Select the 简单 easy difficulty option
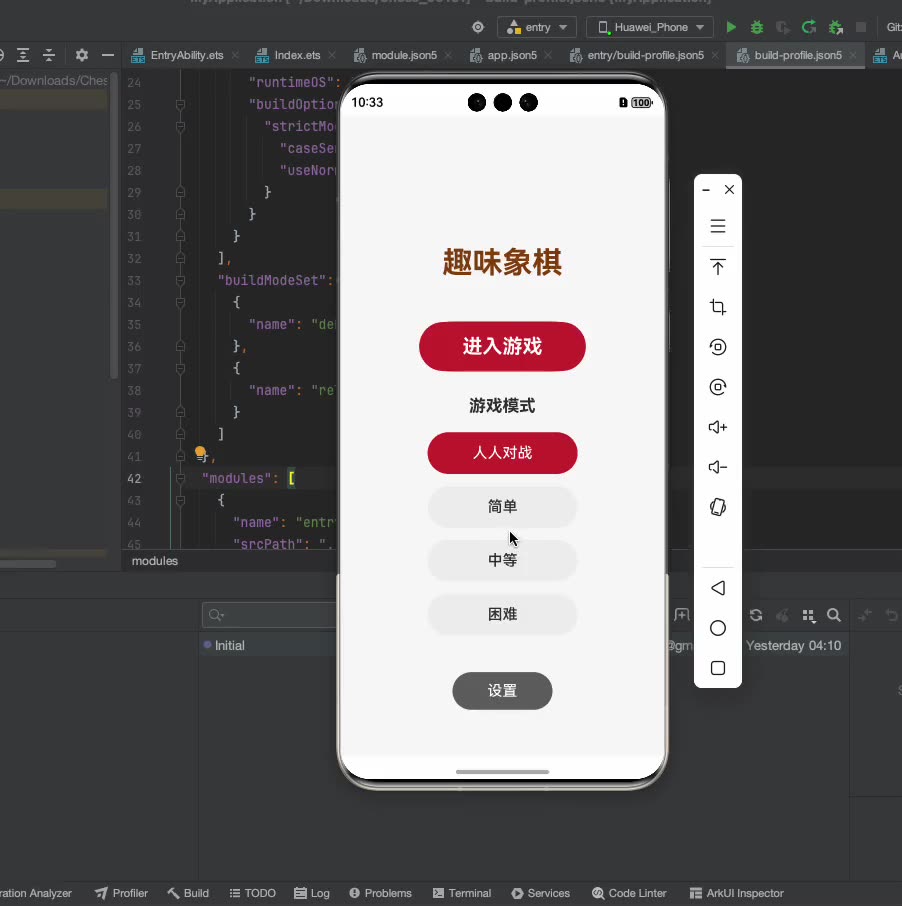 (x=502, y=507)
